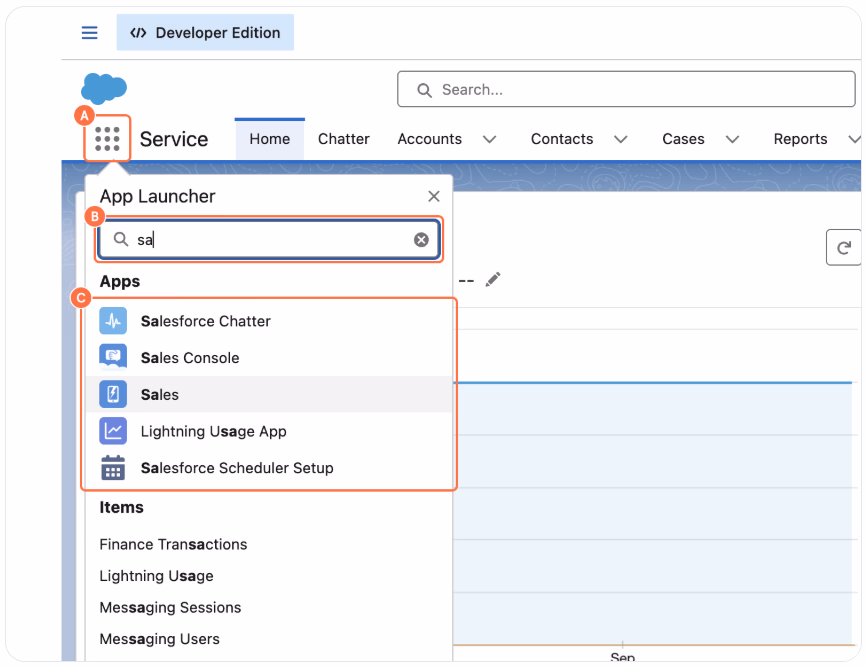This screenshot has width=866, height=666.
Task: Open the Finance Transactions item
Action: (173, 545)
